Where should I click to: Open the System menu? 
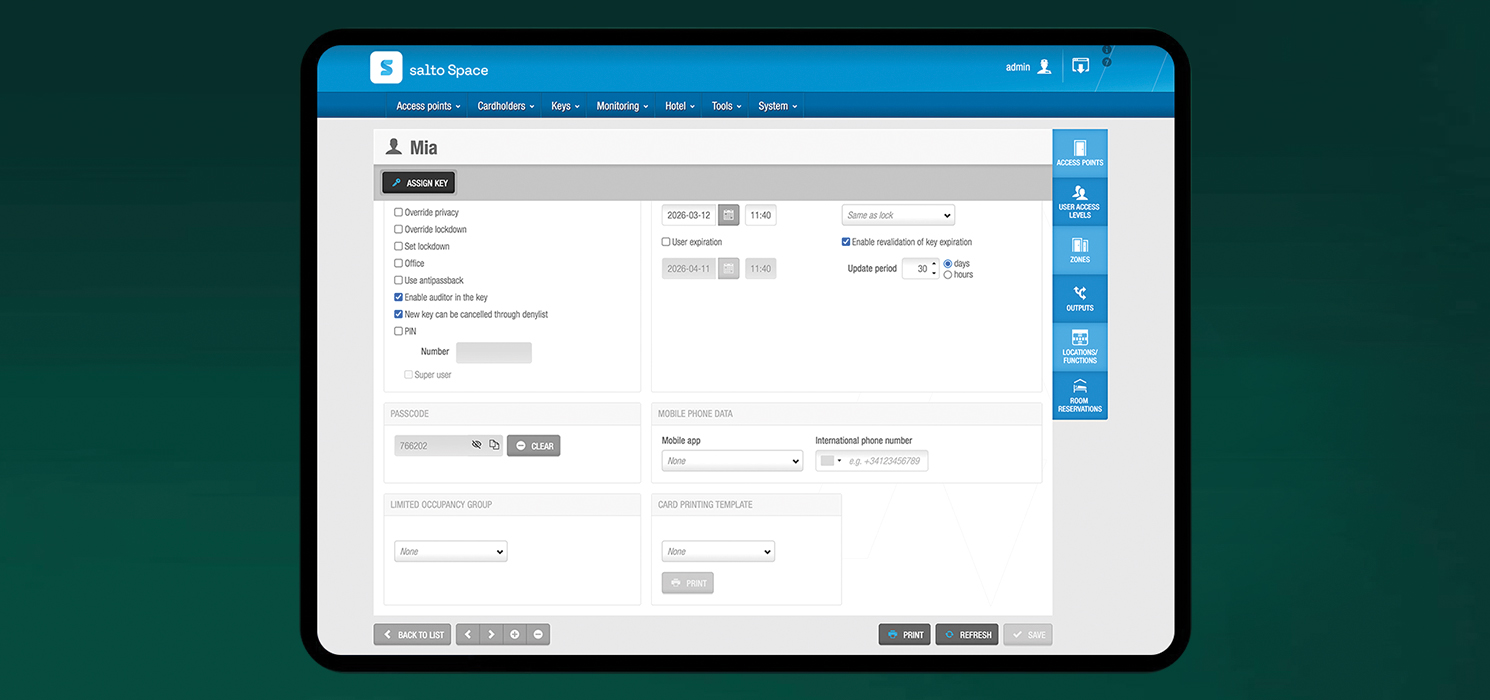click(777, 106)
